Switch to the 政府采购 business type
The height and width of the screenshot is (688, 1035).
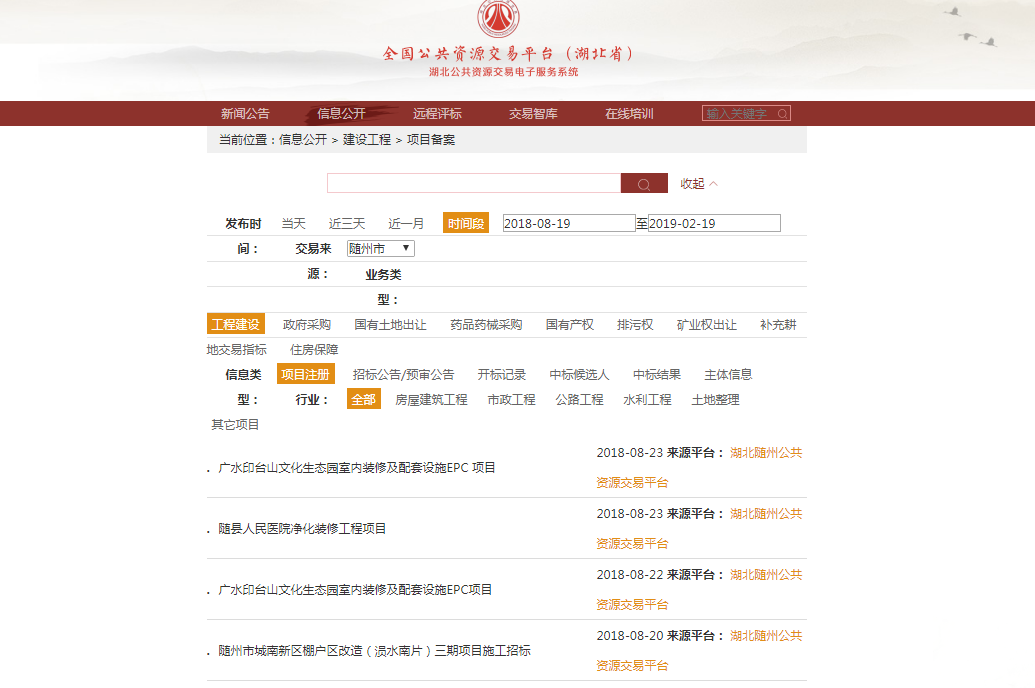307,325
